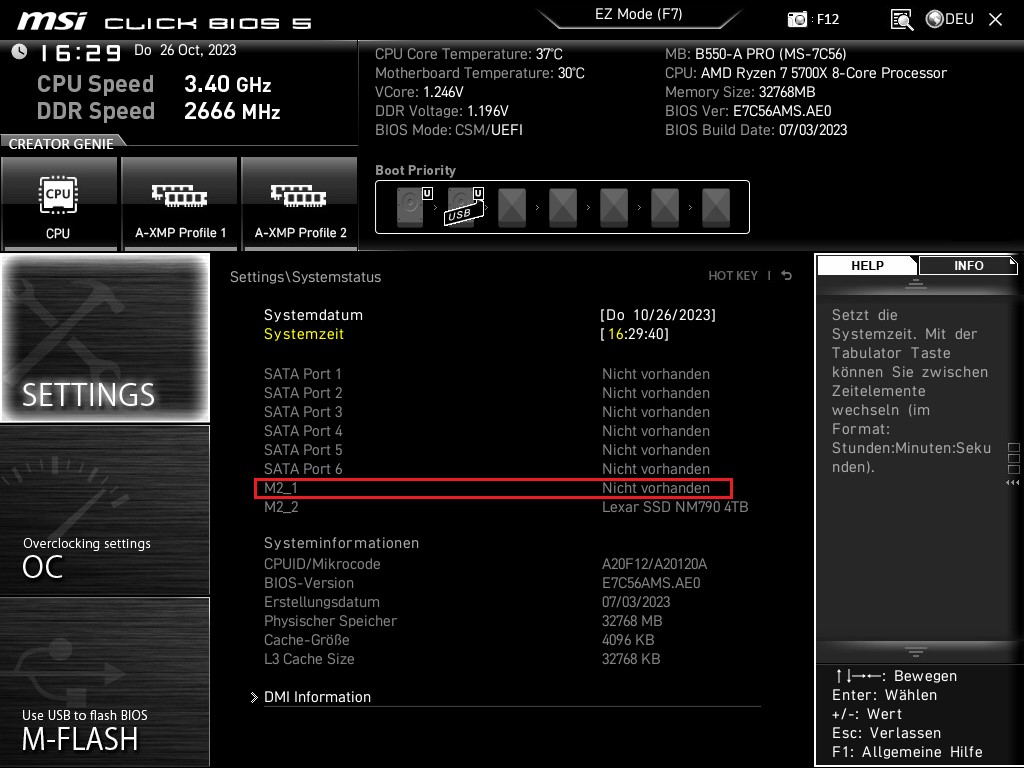Click the Systeminformationen heading

(341, 543)
